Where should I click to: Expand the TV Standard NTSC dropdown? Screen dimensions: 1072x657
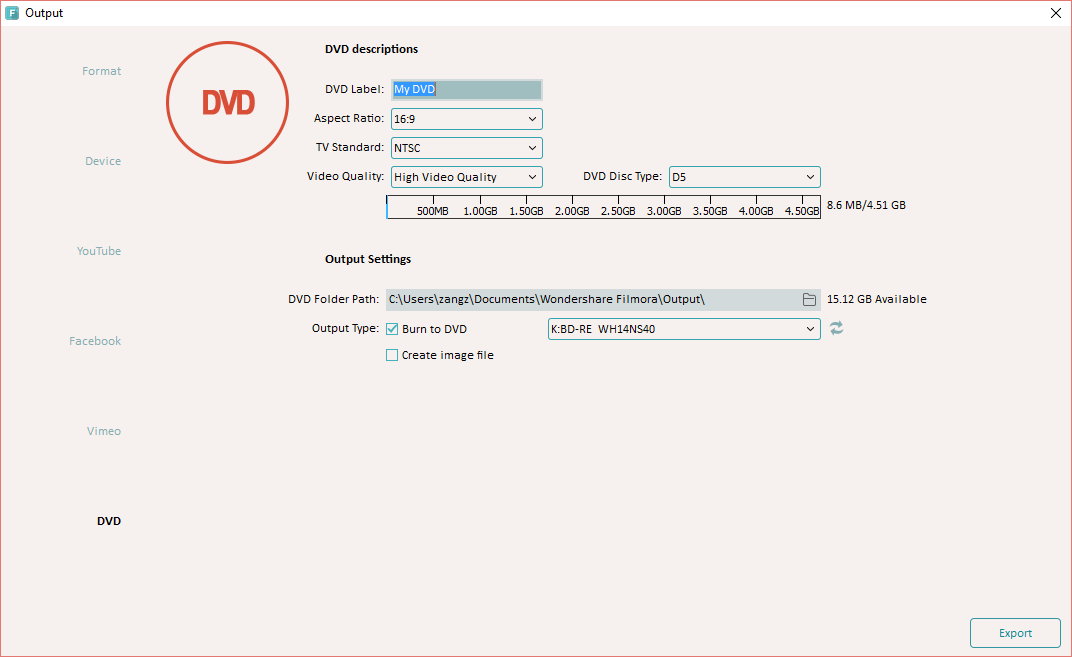pos(467,148)
